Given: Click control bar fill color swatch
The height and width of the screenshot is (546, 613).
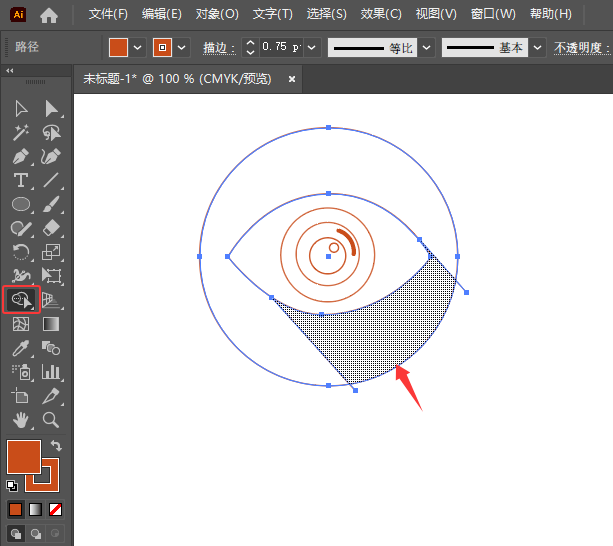Looking at the screenshot, I should 118,48.
